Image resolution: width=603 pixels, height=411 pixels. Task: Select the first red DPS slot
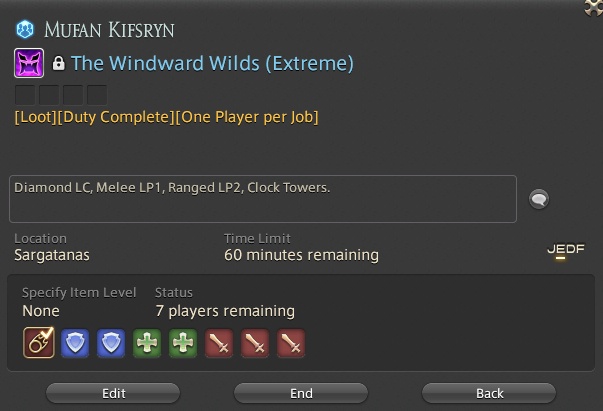tap(219, 343)
